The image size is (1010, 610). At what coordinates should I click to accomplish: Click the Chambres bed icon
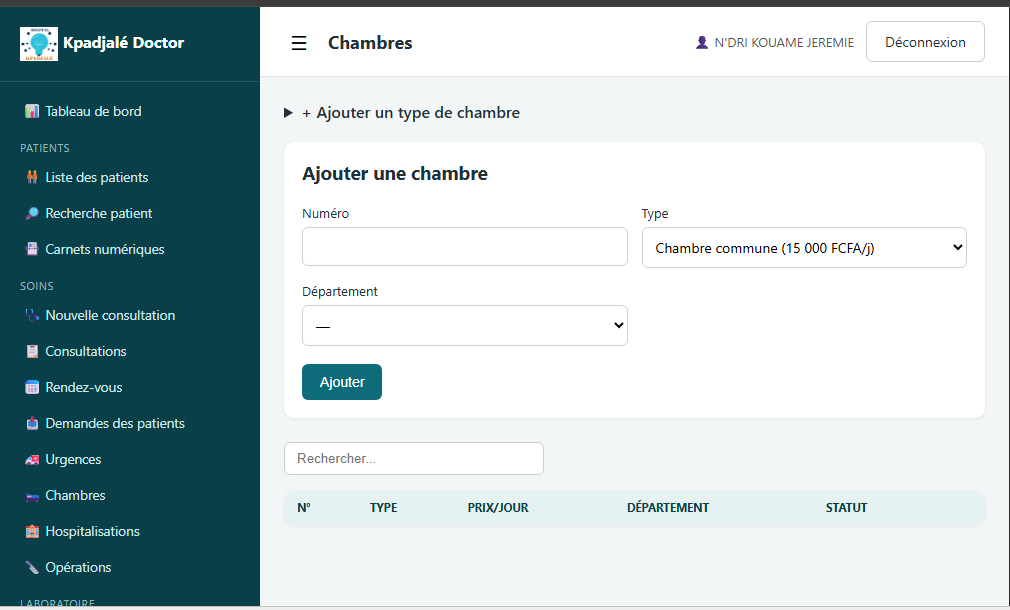click(32, 495)
